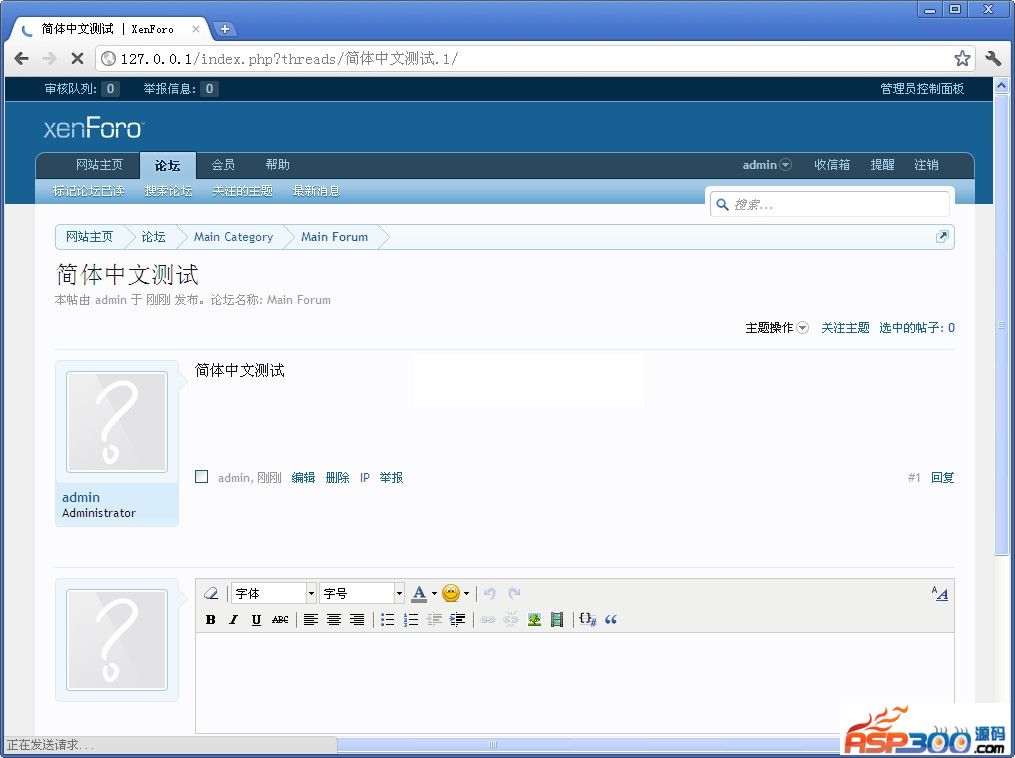
Task: Open the 提醒 alerts menu
Action: (882, 165)
